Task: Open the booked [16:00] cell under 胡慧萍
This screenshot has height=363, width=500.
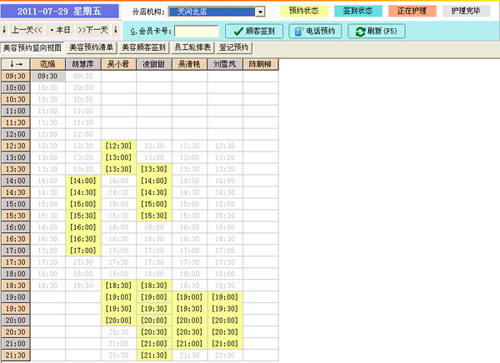Action: click(x=83, y=227)
